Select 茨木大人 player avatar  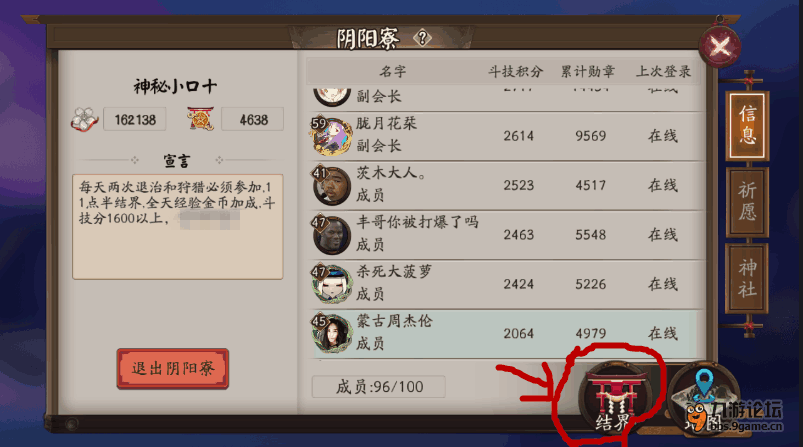tap(331, 185)
